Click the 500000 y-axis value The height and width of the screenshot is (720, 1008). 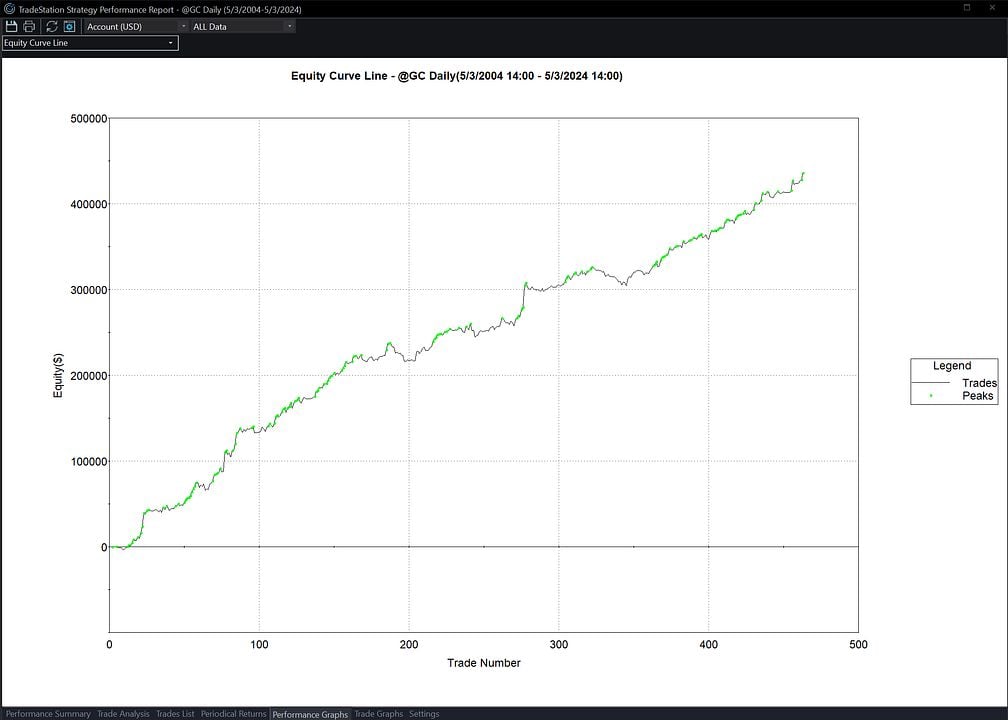89,118
